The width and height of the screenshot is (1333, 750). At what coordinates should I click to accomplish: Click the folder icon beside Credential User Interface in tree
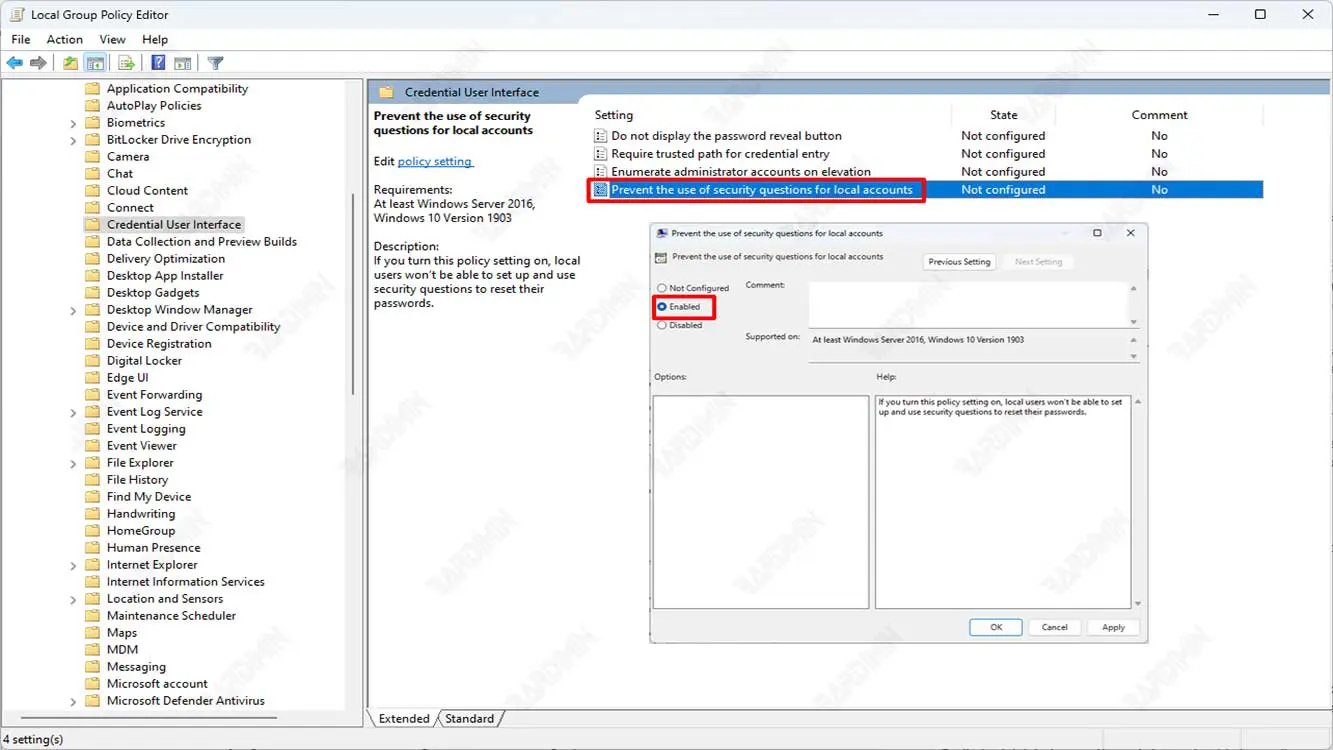(x=92, y=225)
